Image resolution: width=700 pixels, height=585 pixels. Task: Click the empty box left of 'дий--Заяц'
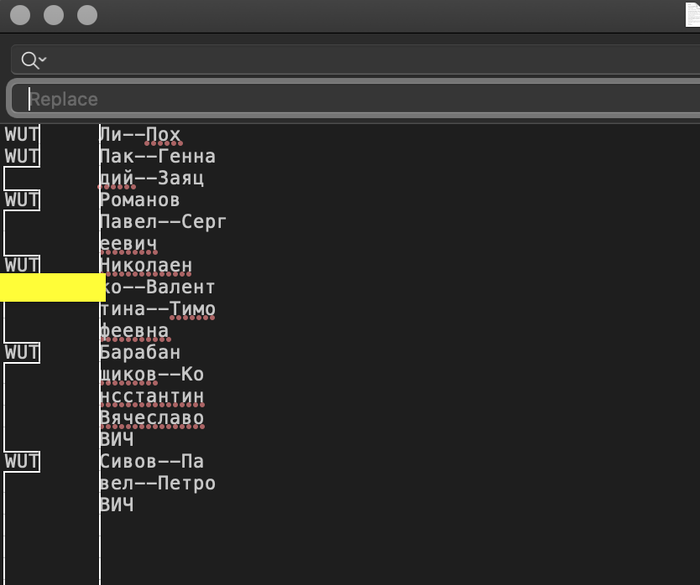[21, 178]
